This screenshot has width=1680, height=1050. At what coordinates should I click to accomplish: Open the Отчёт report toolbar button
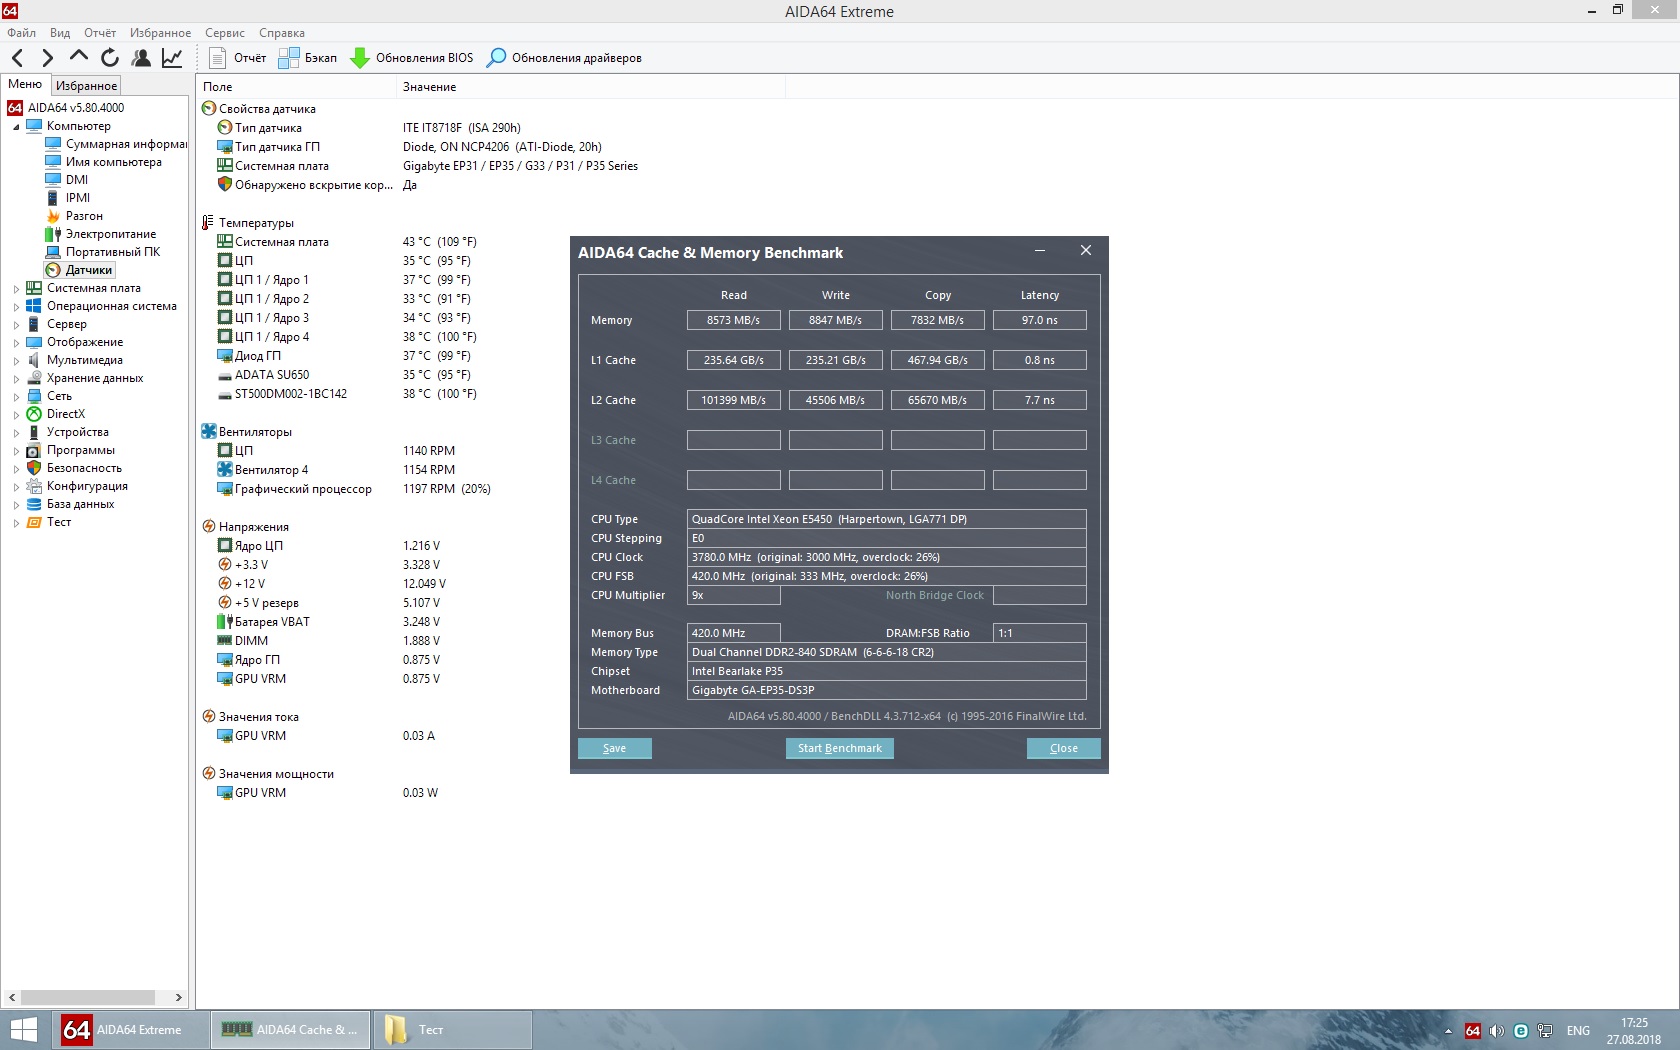238,58
